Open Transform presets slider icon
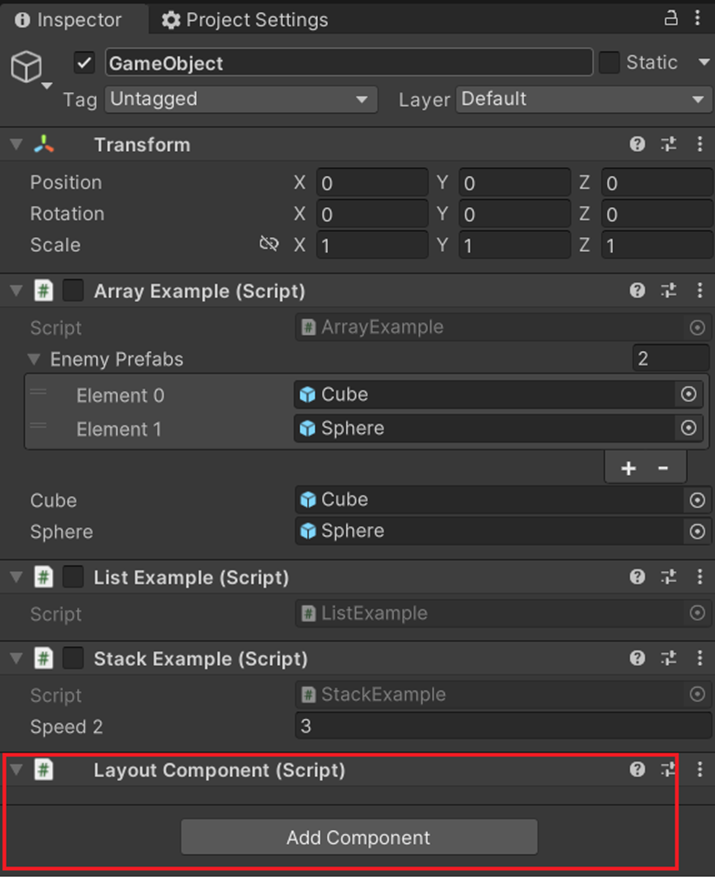 point(669,144)
